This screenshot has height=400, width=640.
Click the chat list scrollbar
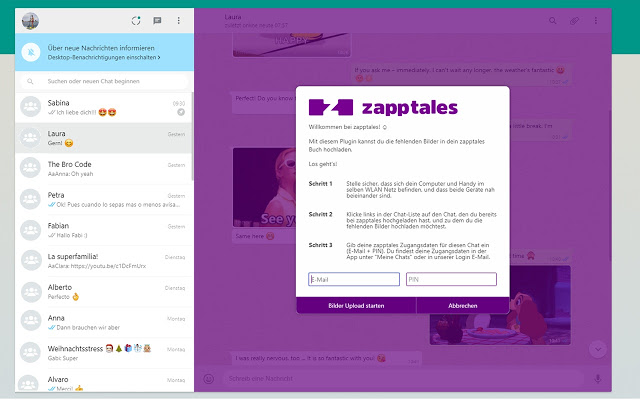coord(192,137)
